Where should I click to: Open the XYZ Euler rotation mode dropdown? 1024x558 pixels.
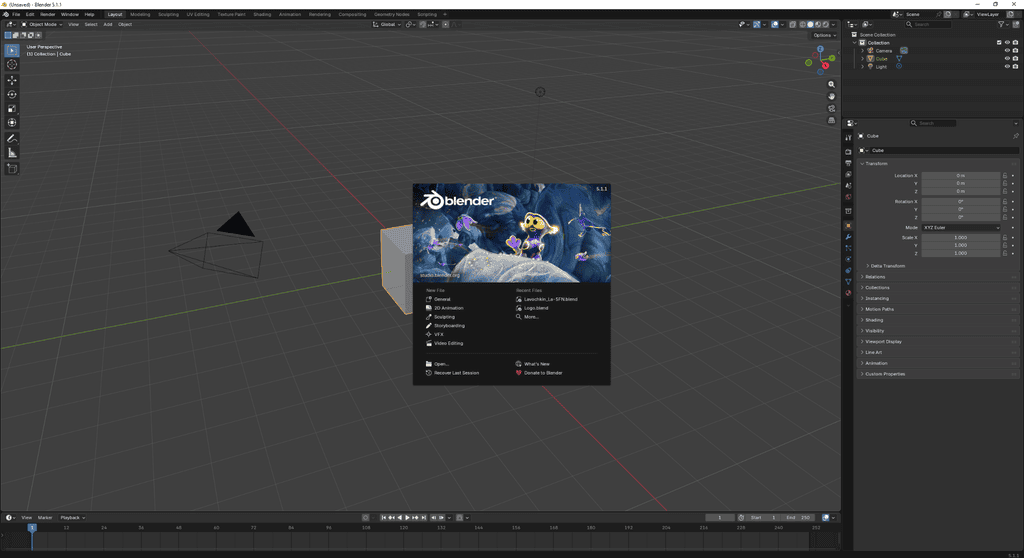pos(961,227)
